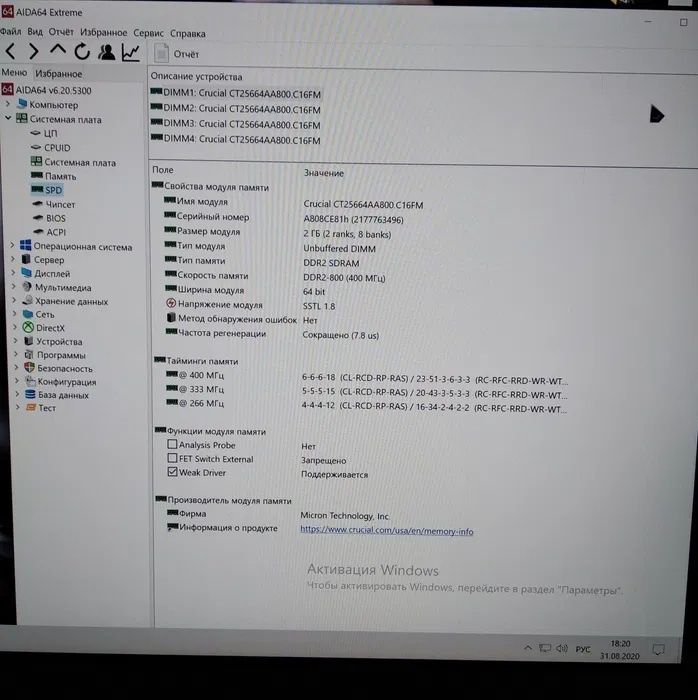
Task: Go back with the left arrow toolbar button
Action: [x=11, y=52]
